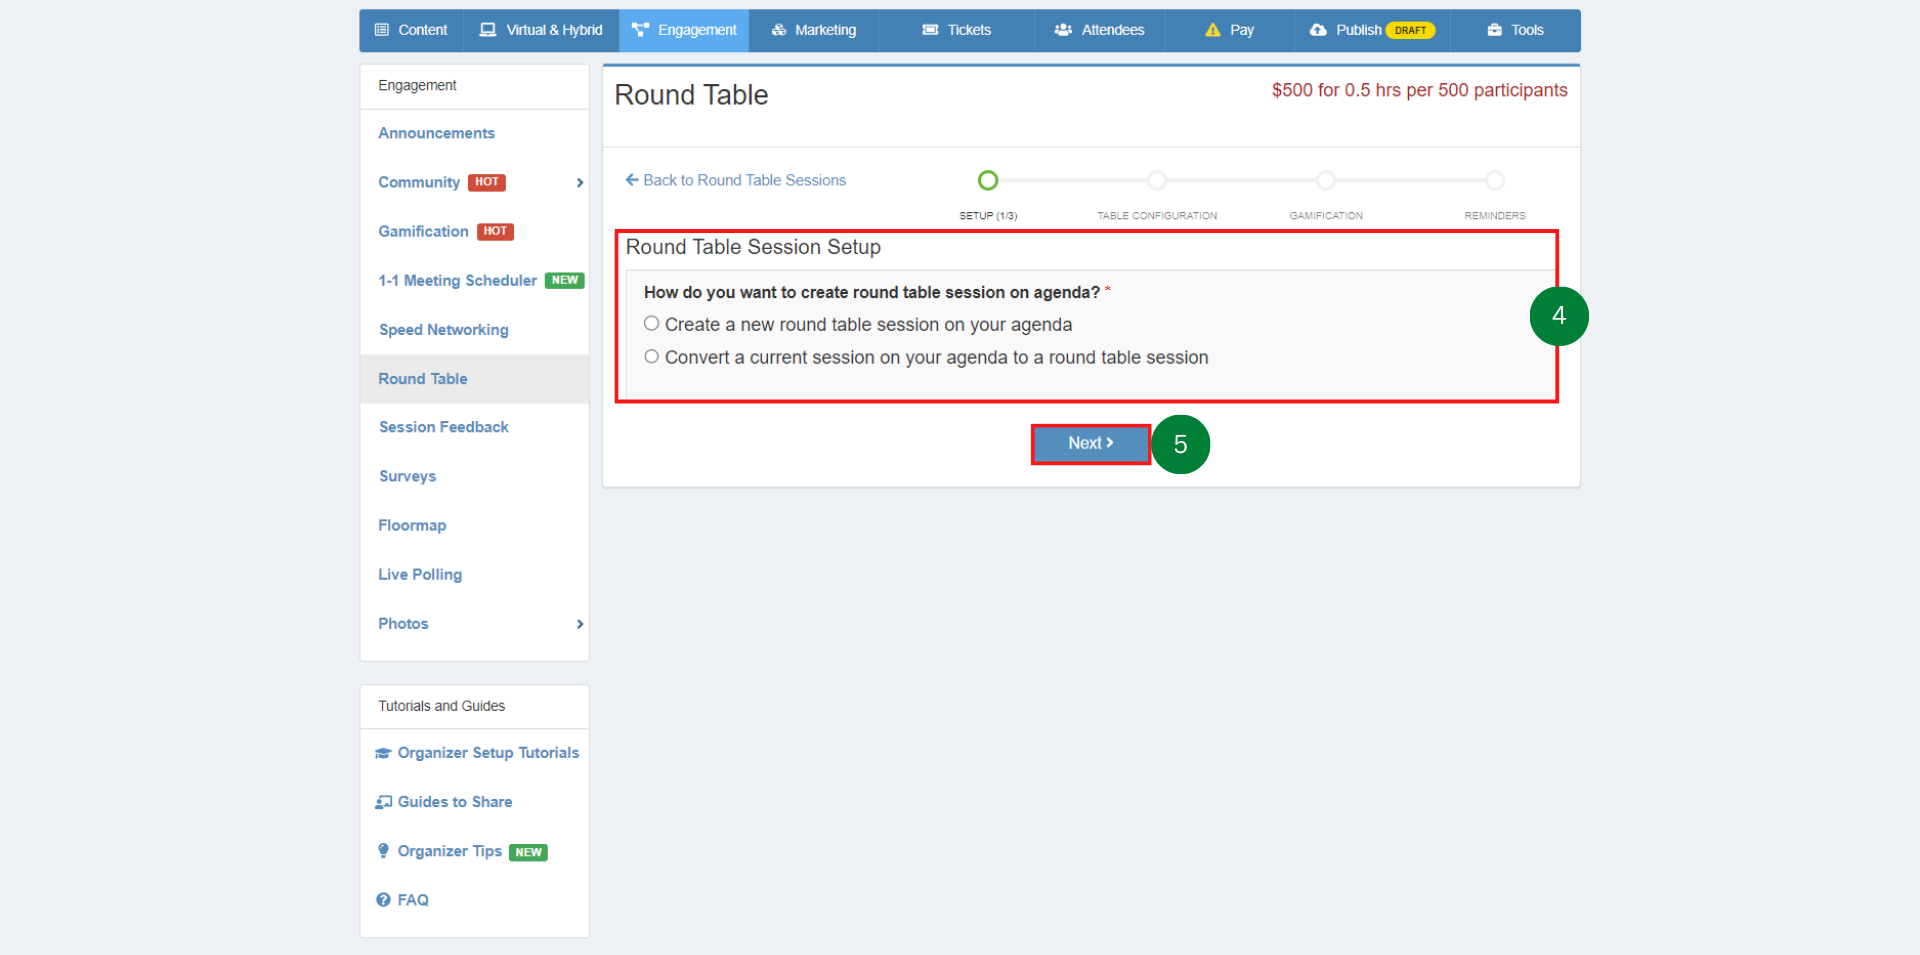
Task: Open Organizer Setup Tutorials
Action: (487, 753)
